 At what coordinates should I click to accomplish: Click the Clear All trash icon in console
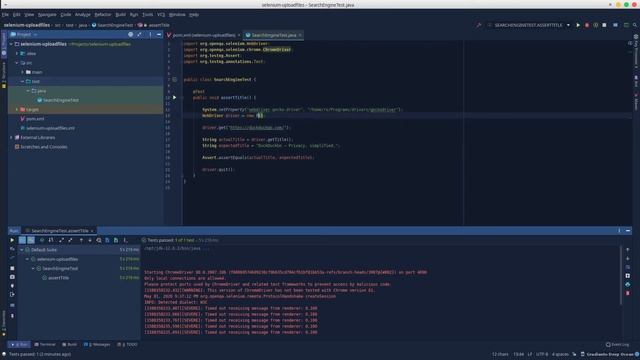click(628, 293)
